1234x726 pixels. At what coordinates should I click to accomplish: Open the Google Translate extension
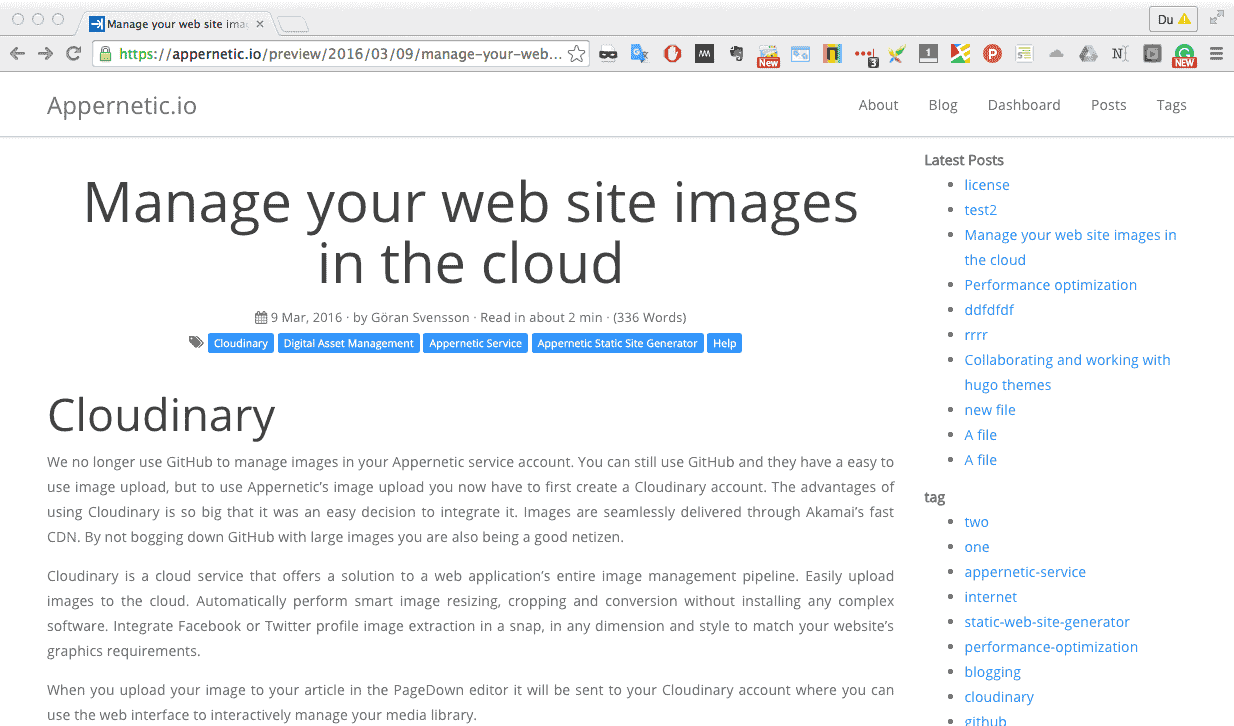point(640,54)
